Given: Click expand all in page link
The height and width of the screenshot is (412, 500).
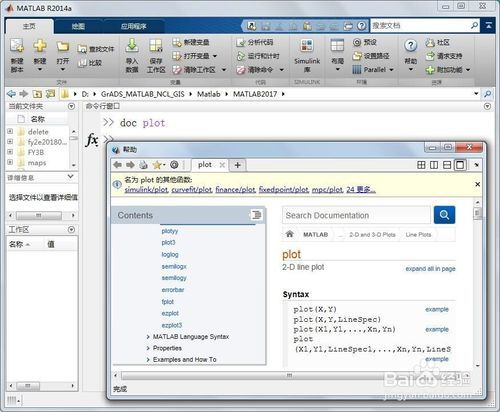Looking at the screenshot, I should [430, 269].
